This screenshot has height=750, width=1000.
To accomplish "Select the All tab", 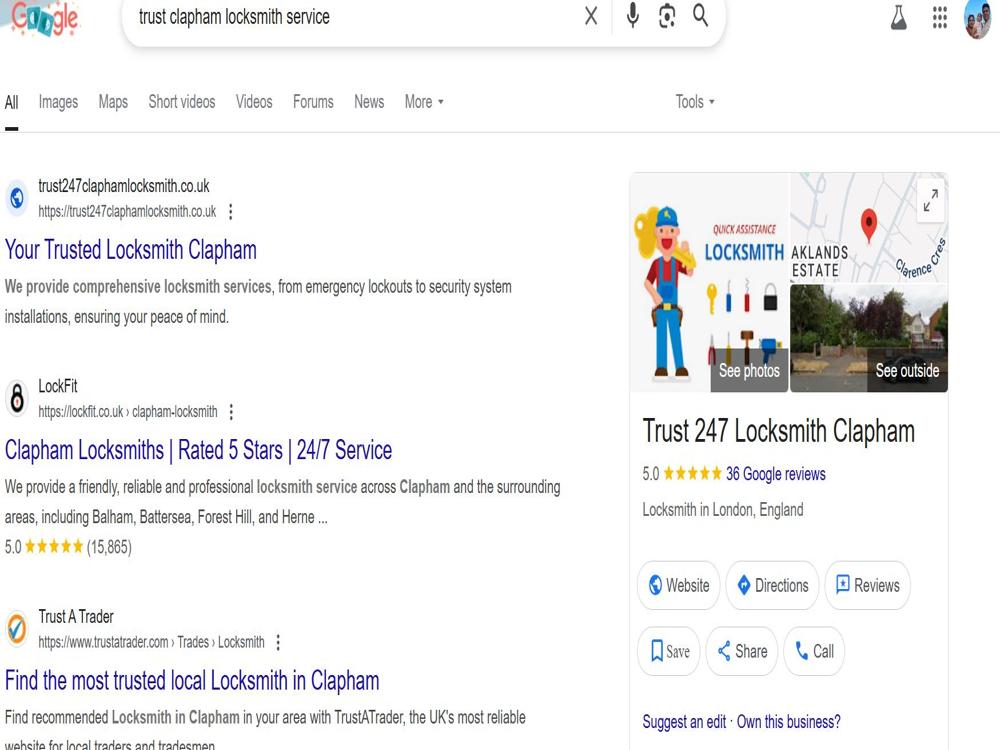I will [x=11, y=102].
